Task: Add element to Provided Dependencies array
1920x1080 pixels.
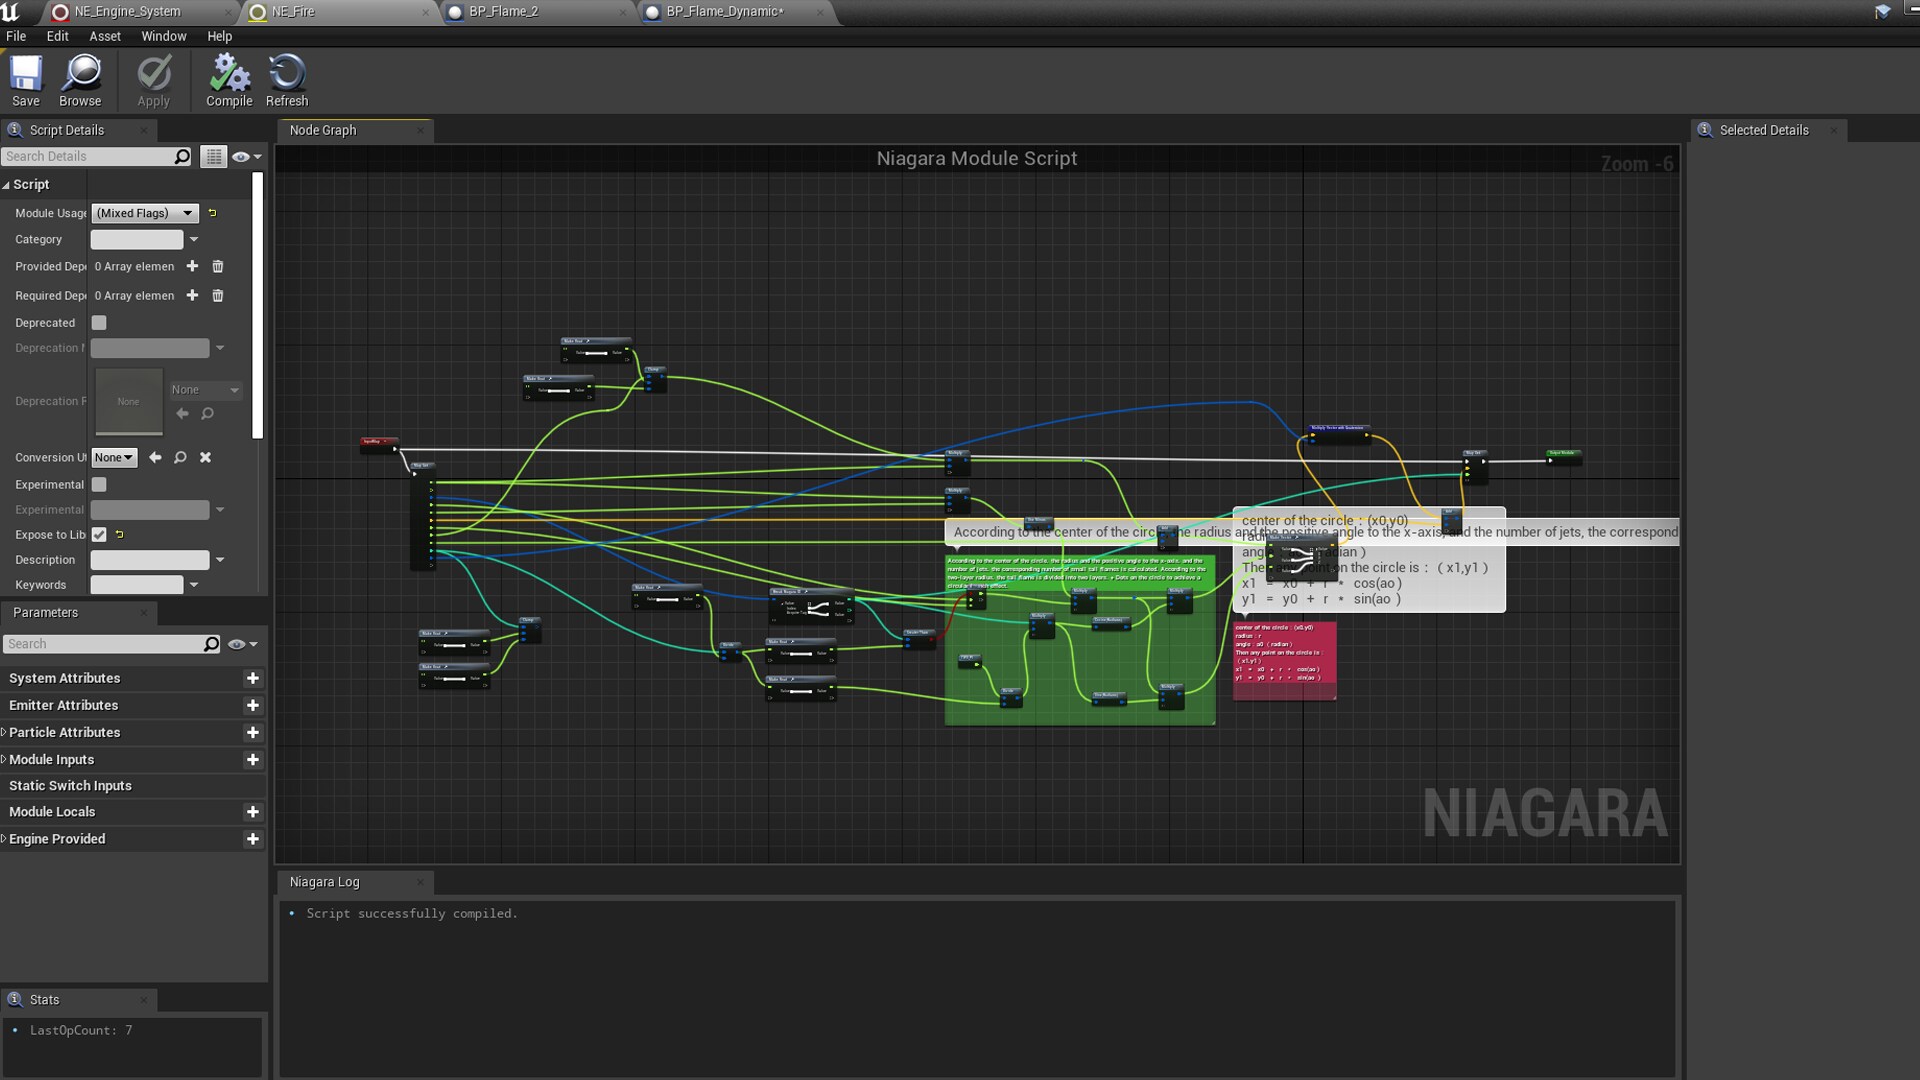Action: click(x=192, y=266)
